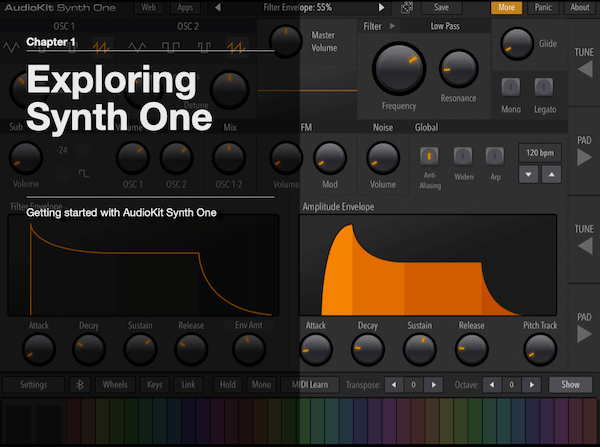This screenshot has width=600, height=447.
Task: Toggle the Widen switch
Action: 463,156
